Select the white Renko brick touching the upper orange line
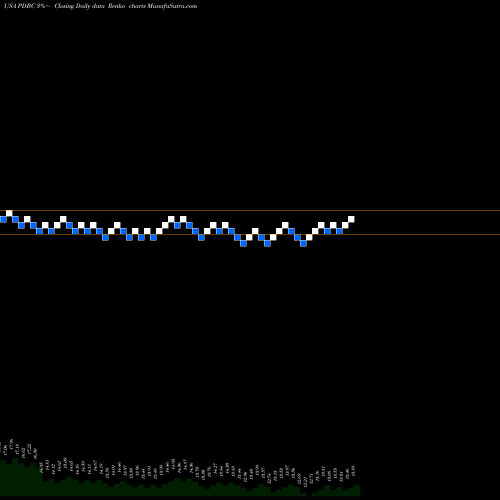This screenshot has height=500, width=500. pos(9,213)
